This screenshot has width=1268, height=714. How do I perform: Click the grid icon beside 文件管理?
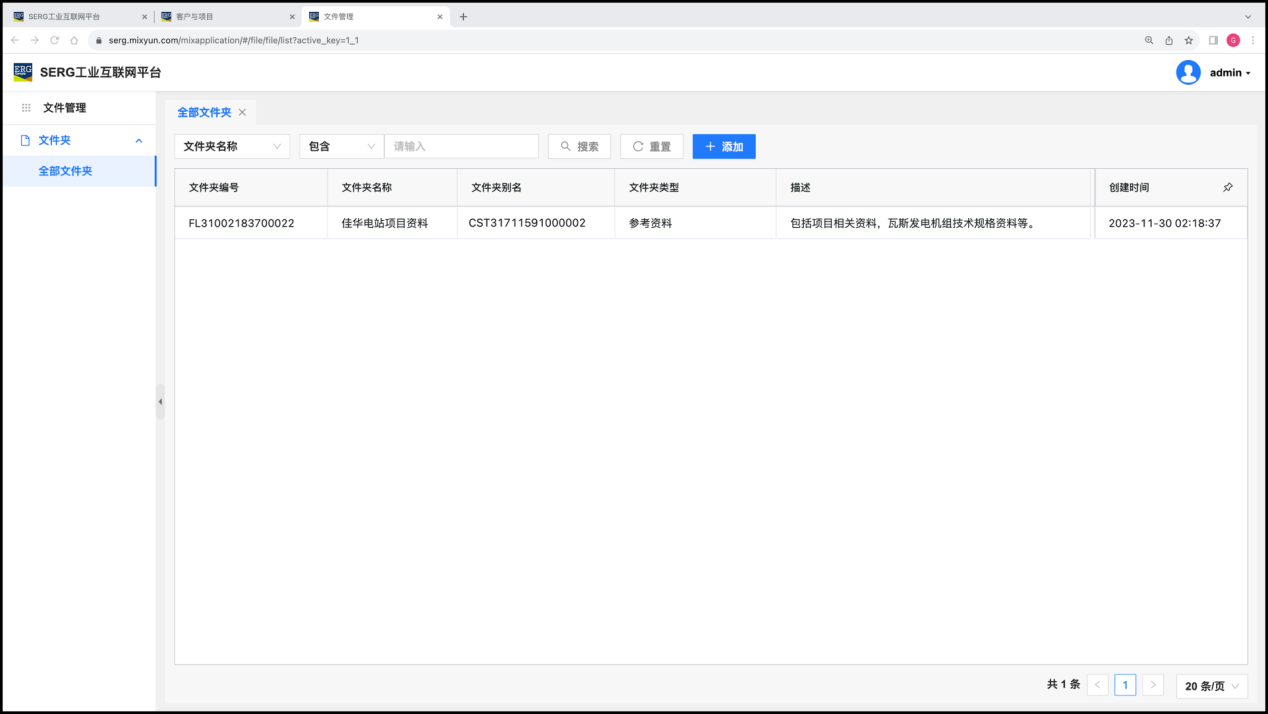(x=26, y=108)
